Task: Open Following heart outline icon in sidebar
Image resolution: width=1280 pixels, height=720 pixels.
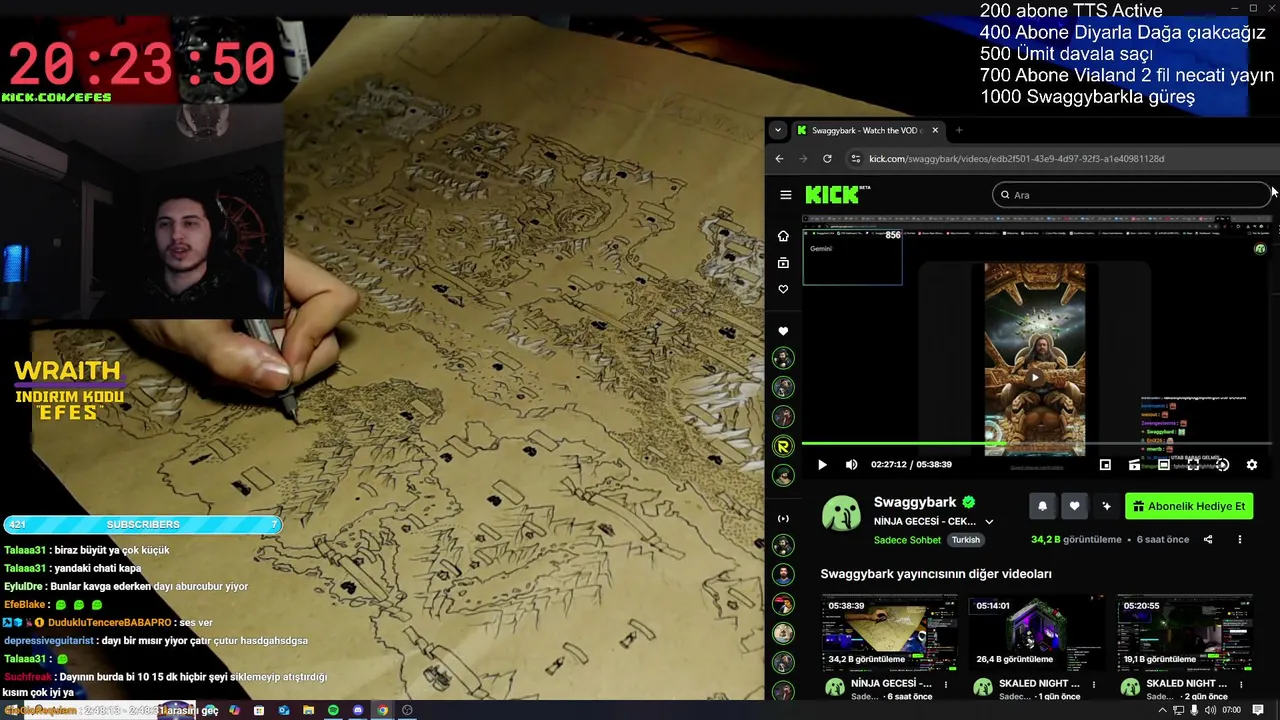Action: click(x=783, y=289)
